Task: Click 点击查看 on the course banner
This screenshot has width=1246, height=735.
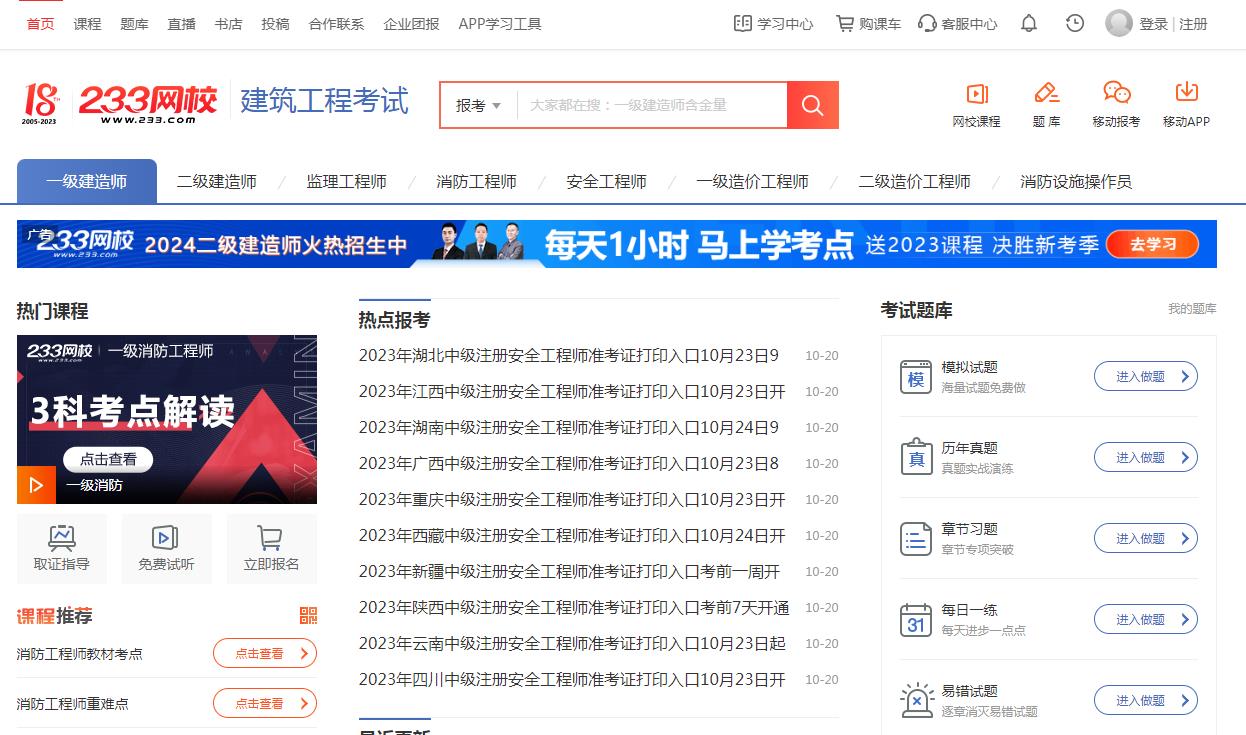Action: coord(108,459)
